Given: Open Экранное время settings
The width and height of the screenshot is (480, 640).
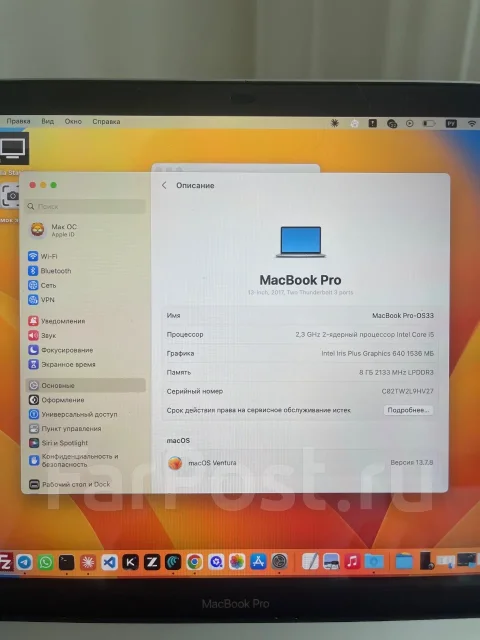Looking at the screenshot, I should [x=62, y=364].
